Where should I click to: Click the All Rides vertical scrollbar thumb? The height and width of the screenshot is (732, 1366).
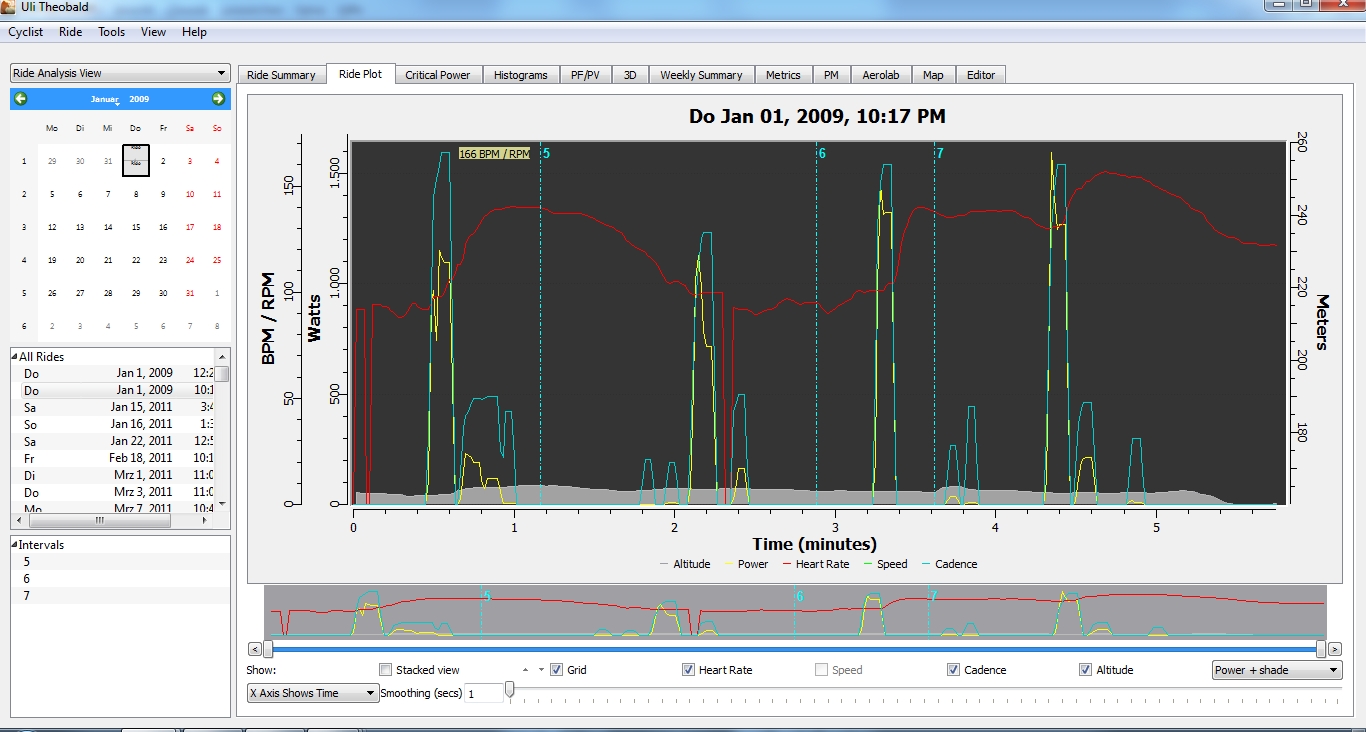pyautogui.click(x=224, y=373)
